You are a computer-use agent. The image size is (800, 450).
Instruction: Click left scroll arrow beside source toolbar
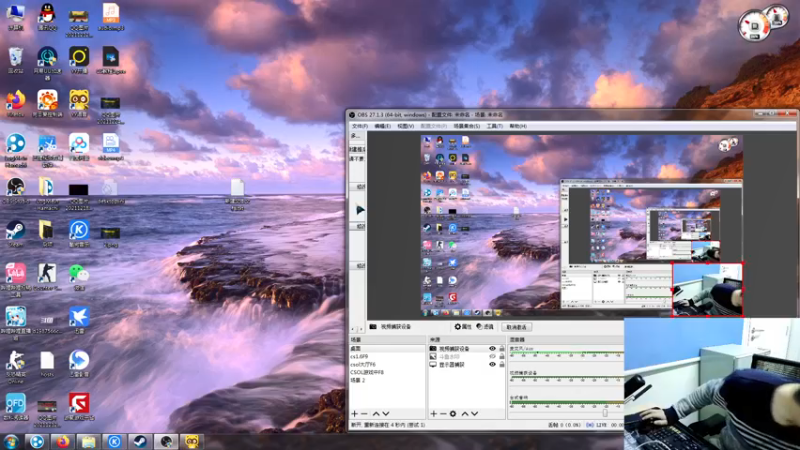point(353,329)
